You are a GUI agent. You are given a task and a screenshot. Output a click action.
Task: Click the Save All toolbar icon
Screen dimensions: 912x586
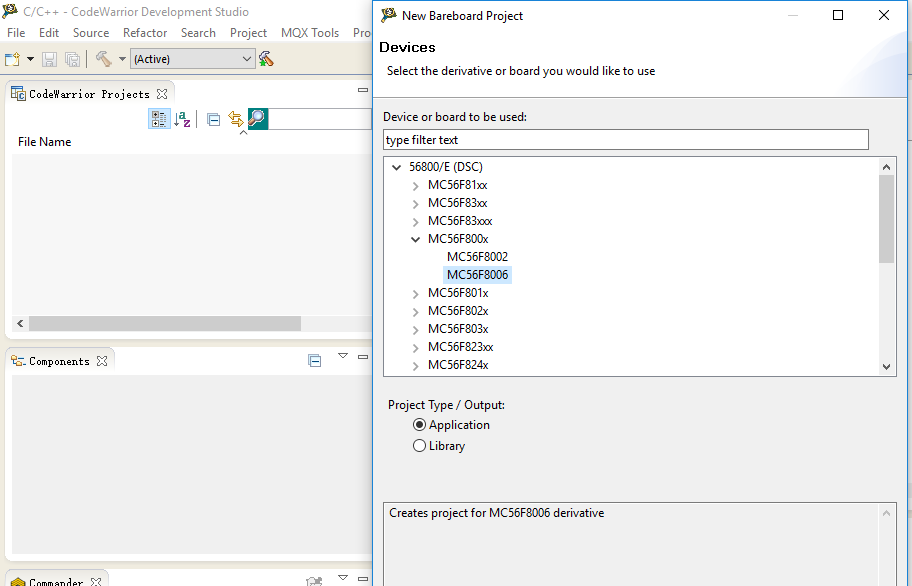pos(73,59)
